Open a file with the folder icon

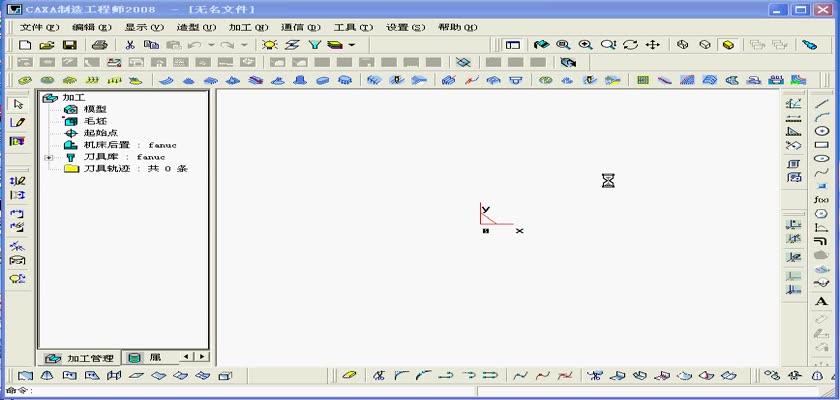tap(47, 45)
